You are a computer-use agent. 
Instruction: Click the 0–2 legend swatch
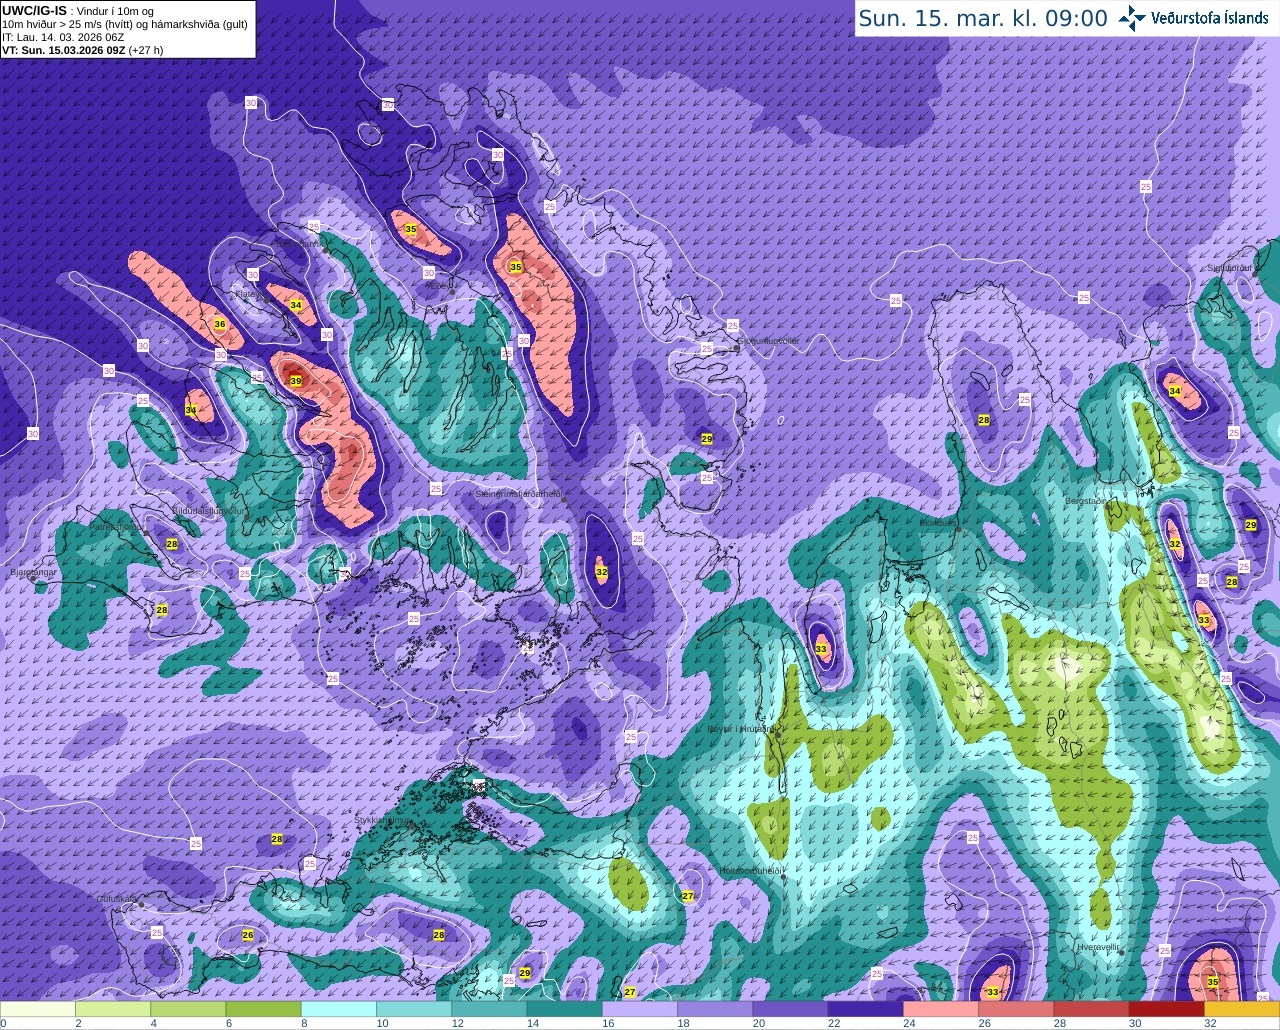[x=38, y=1010]
